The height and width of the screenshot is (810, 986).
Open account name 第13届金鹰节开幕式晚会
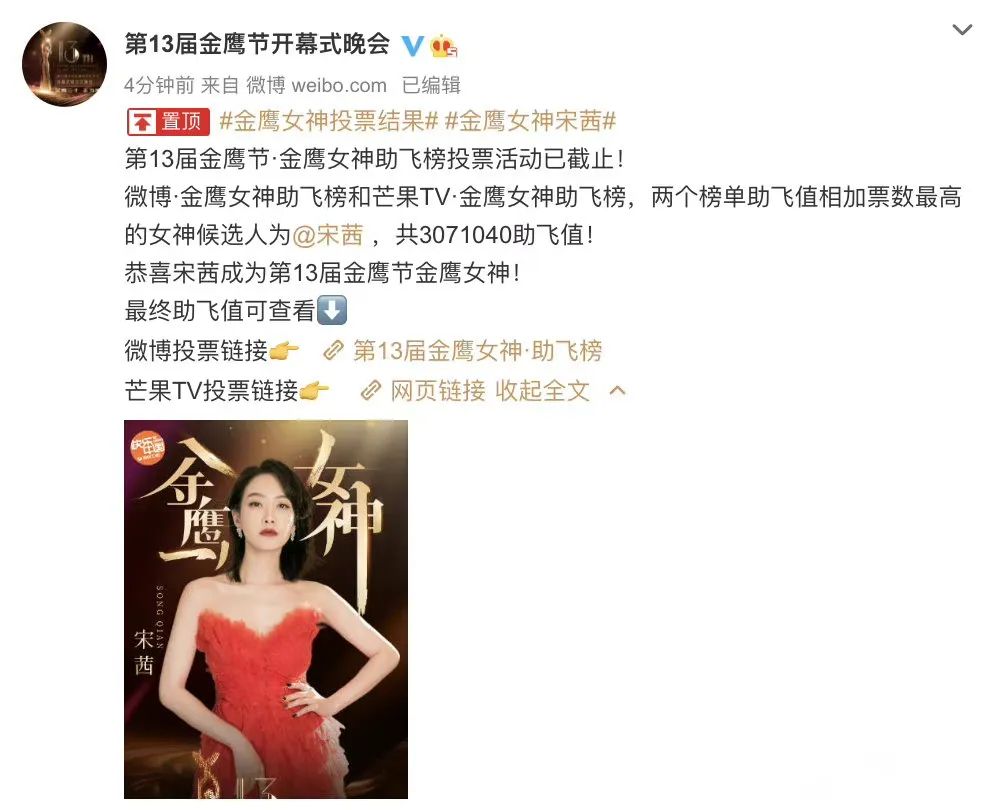pyautogui.click(x=257, y=44)
